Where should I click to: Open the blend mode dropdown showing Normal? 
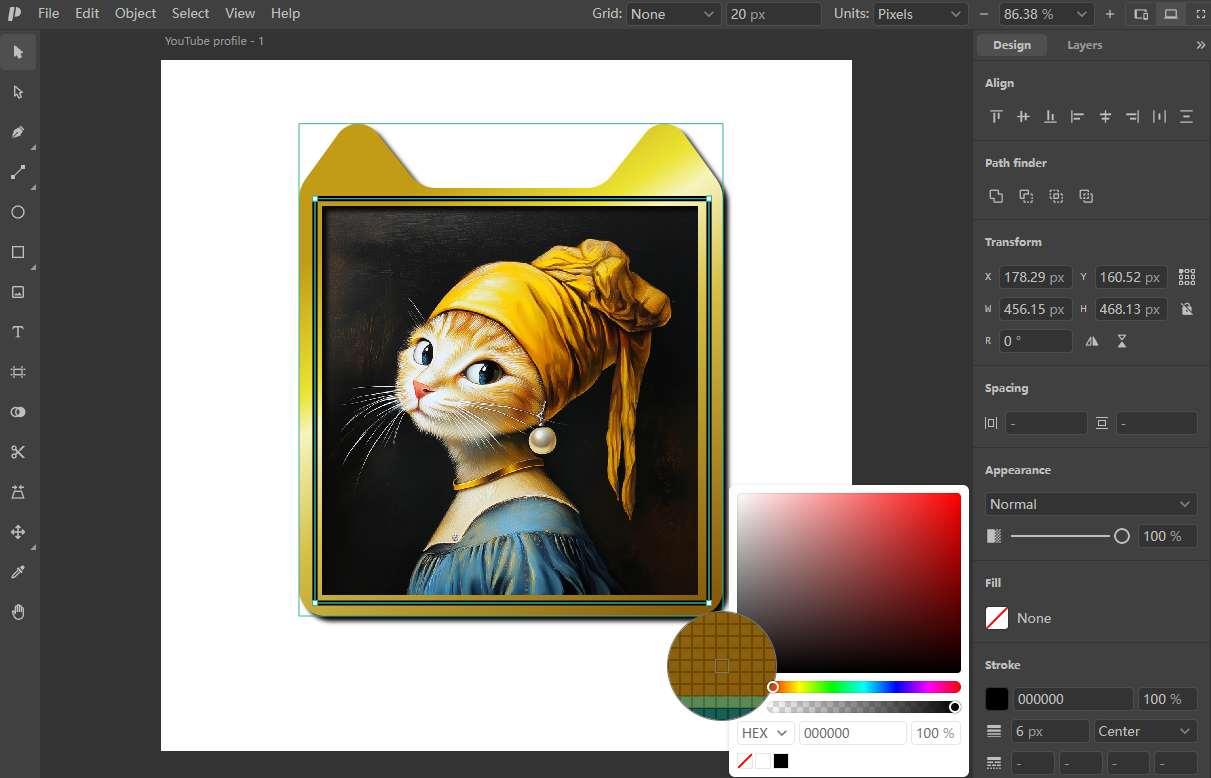(x=1091, y=504)
